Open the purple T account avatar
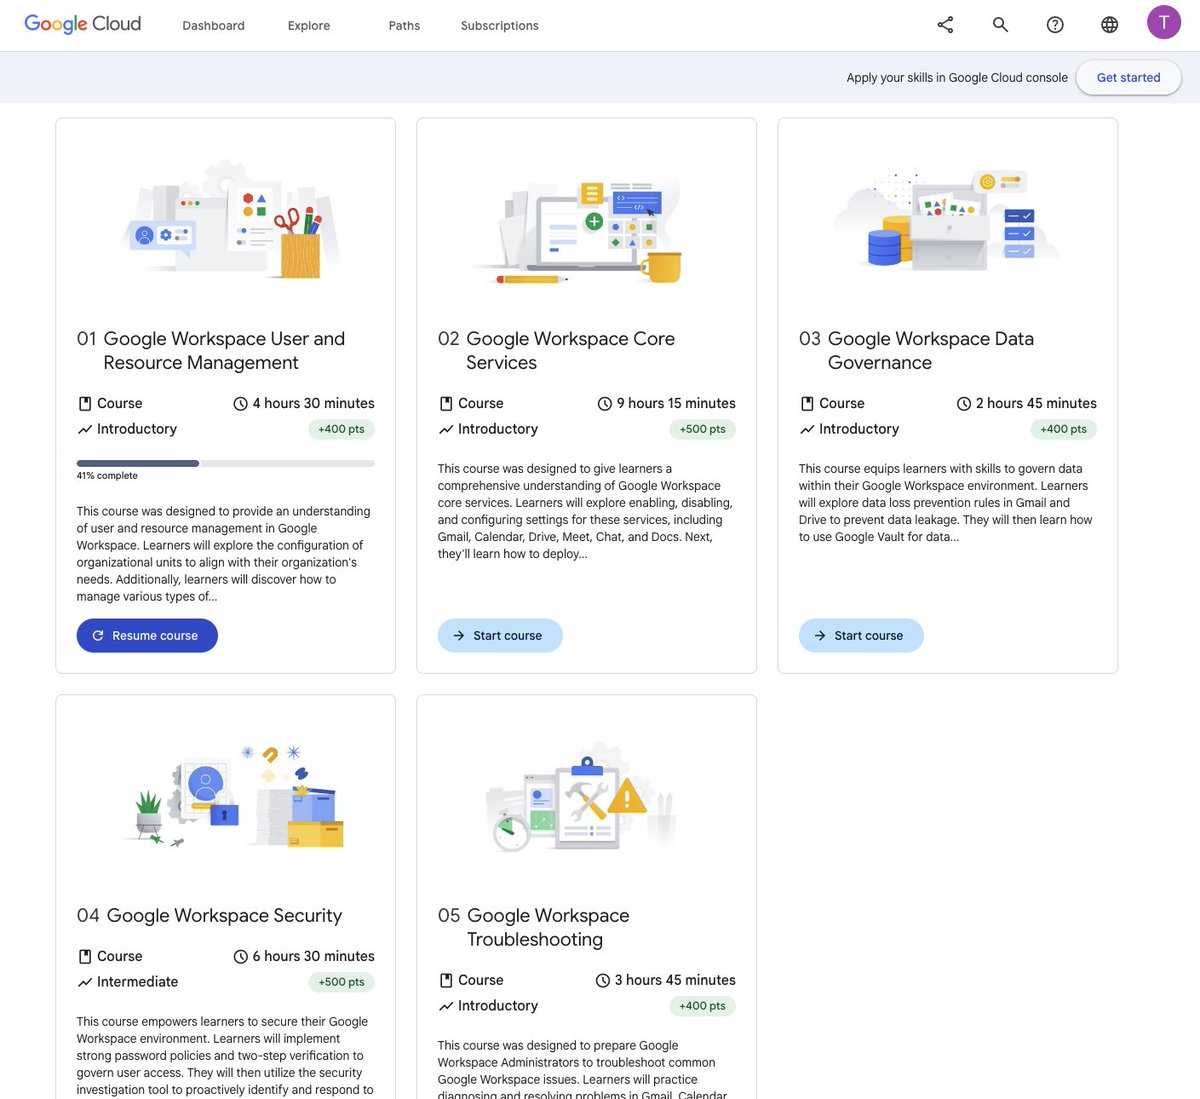 click(x=1164, y=22)
